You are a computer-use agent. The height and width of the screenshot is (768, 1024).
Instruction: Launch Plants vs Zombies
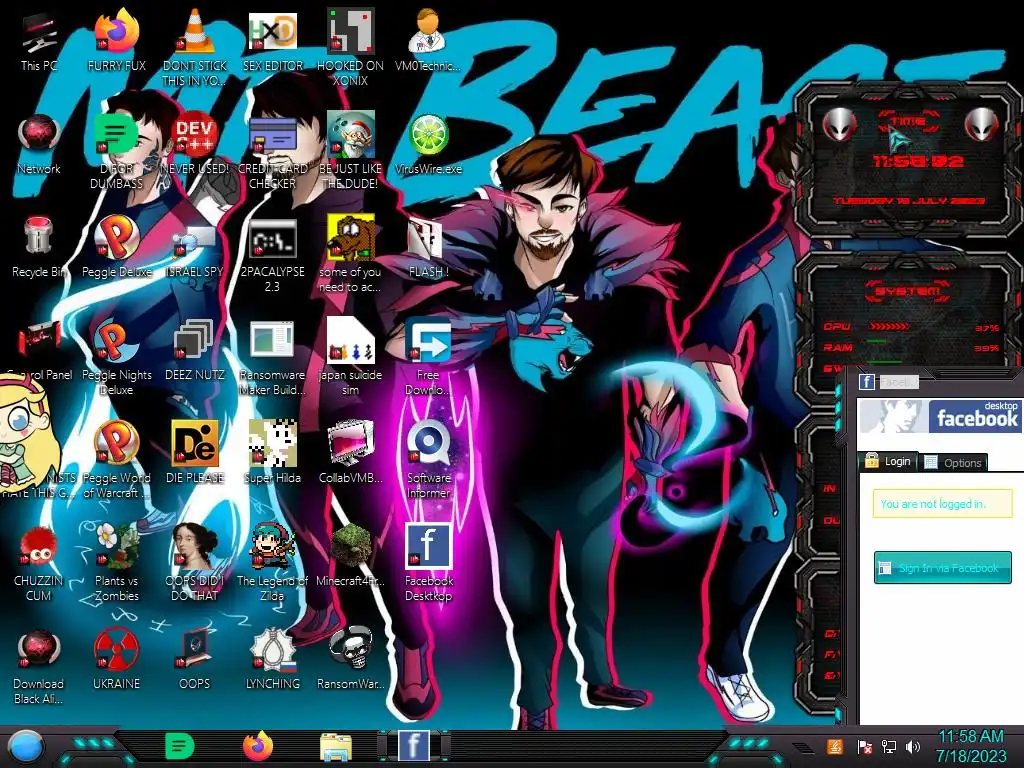pos(116,564)
